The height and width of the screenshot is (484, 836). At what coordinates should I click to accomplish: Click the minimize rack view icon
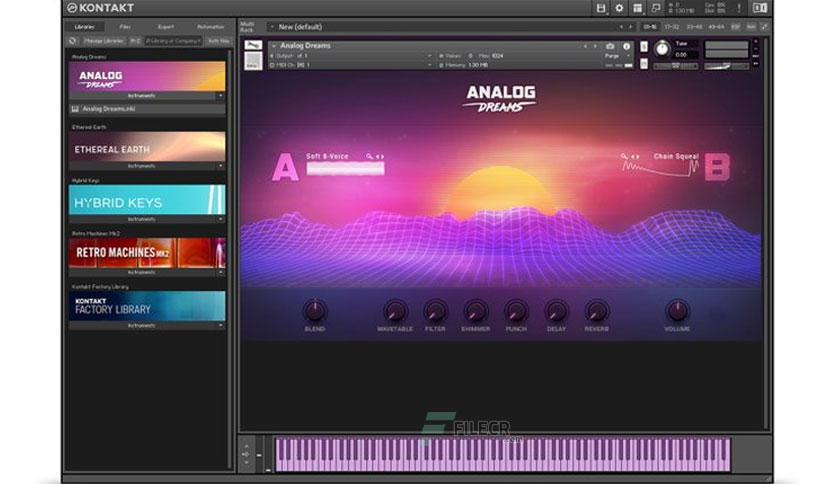(x=764, y=27)
